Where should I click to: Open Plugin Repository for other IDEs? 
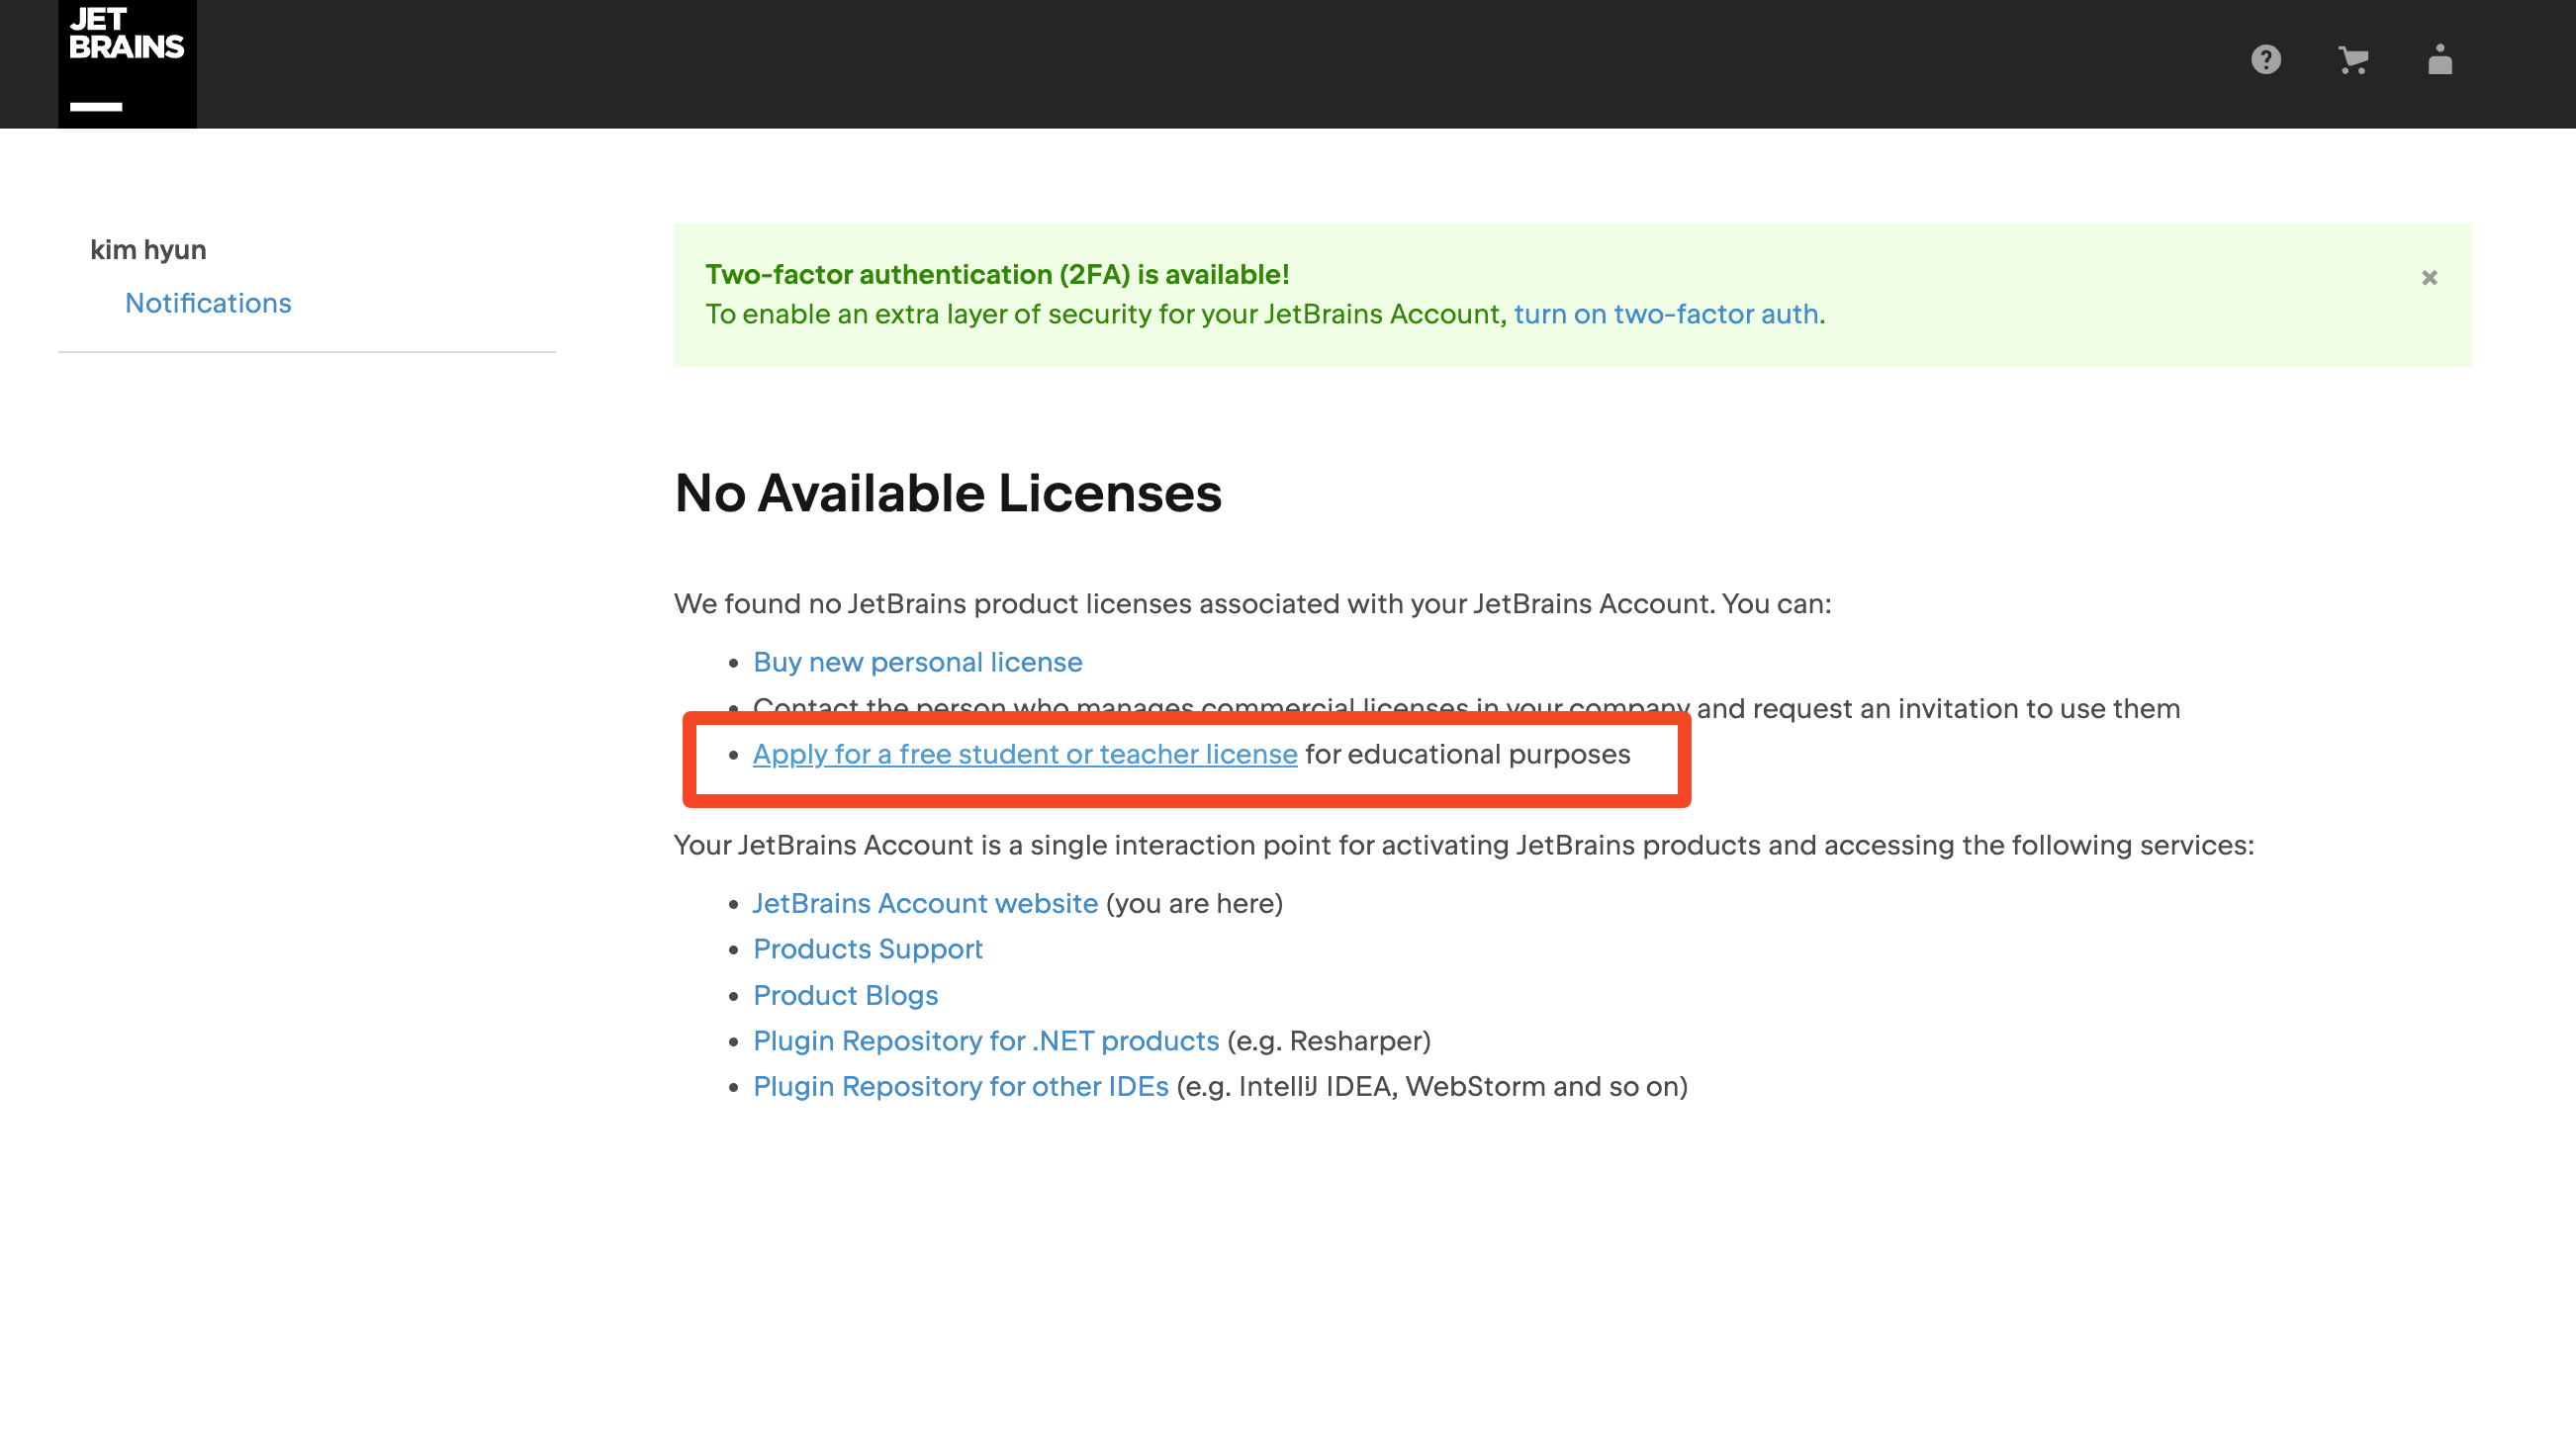960,1086
